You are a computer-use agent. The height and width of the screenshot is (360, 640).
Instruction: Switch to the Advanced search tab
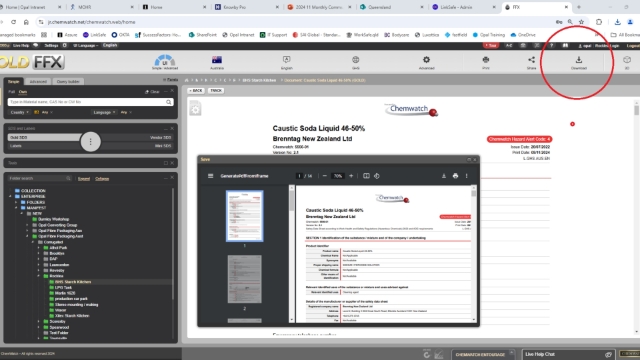[38, 82]
